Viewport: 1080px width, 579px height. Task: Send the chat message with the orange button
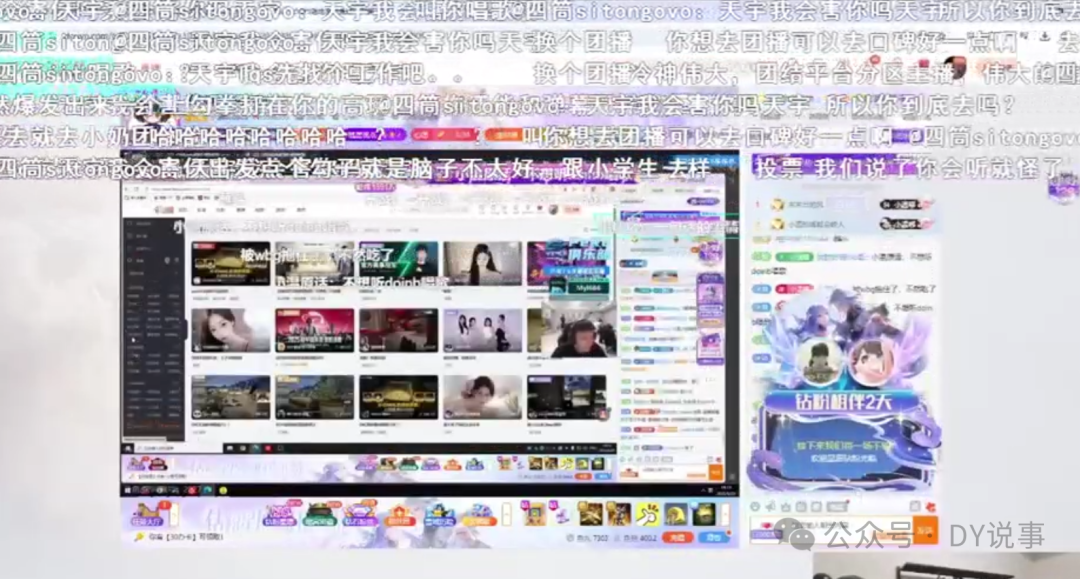(x=924, y=530)
